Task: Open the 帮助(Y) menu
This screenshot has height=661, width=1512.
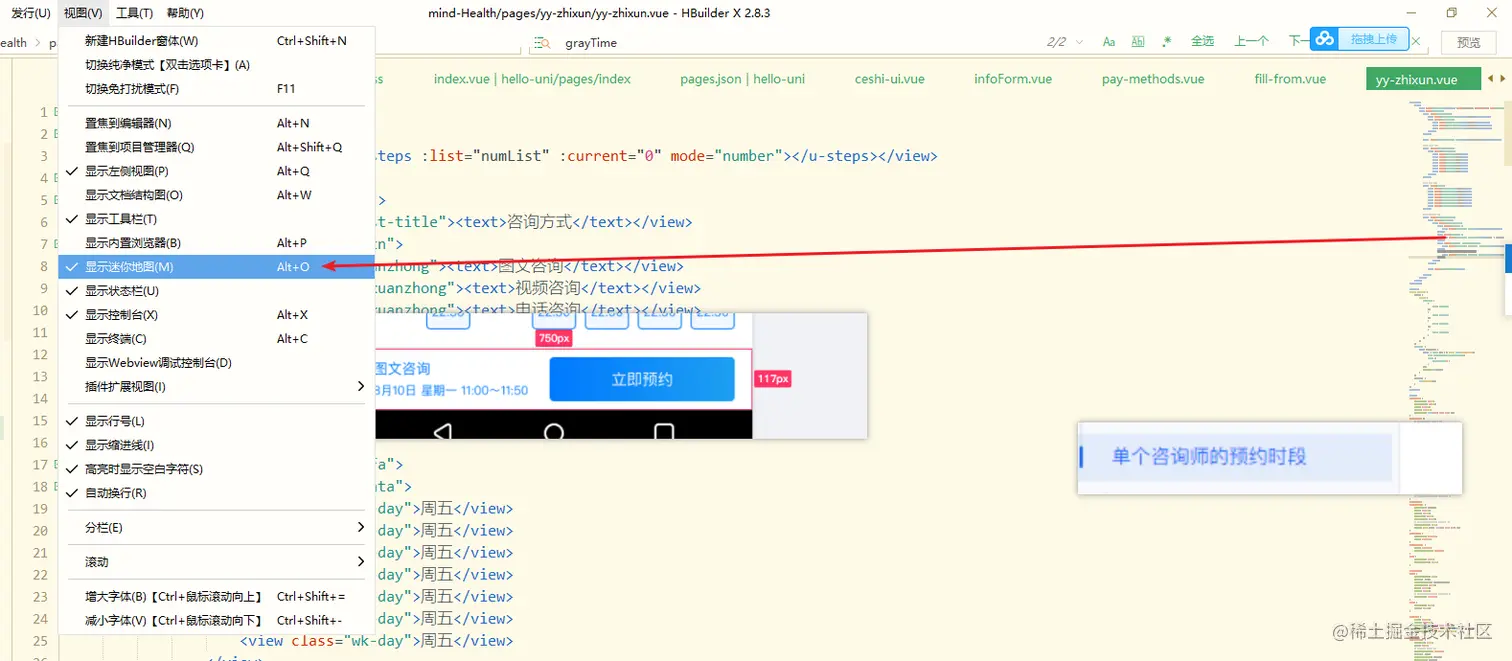Action: point(185,13)
